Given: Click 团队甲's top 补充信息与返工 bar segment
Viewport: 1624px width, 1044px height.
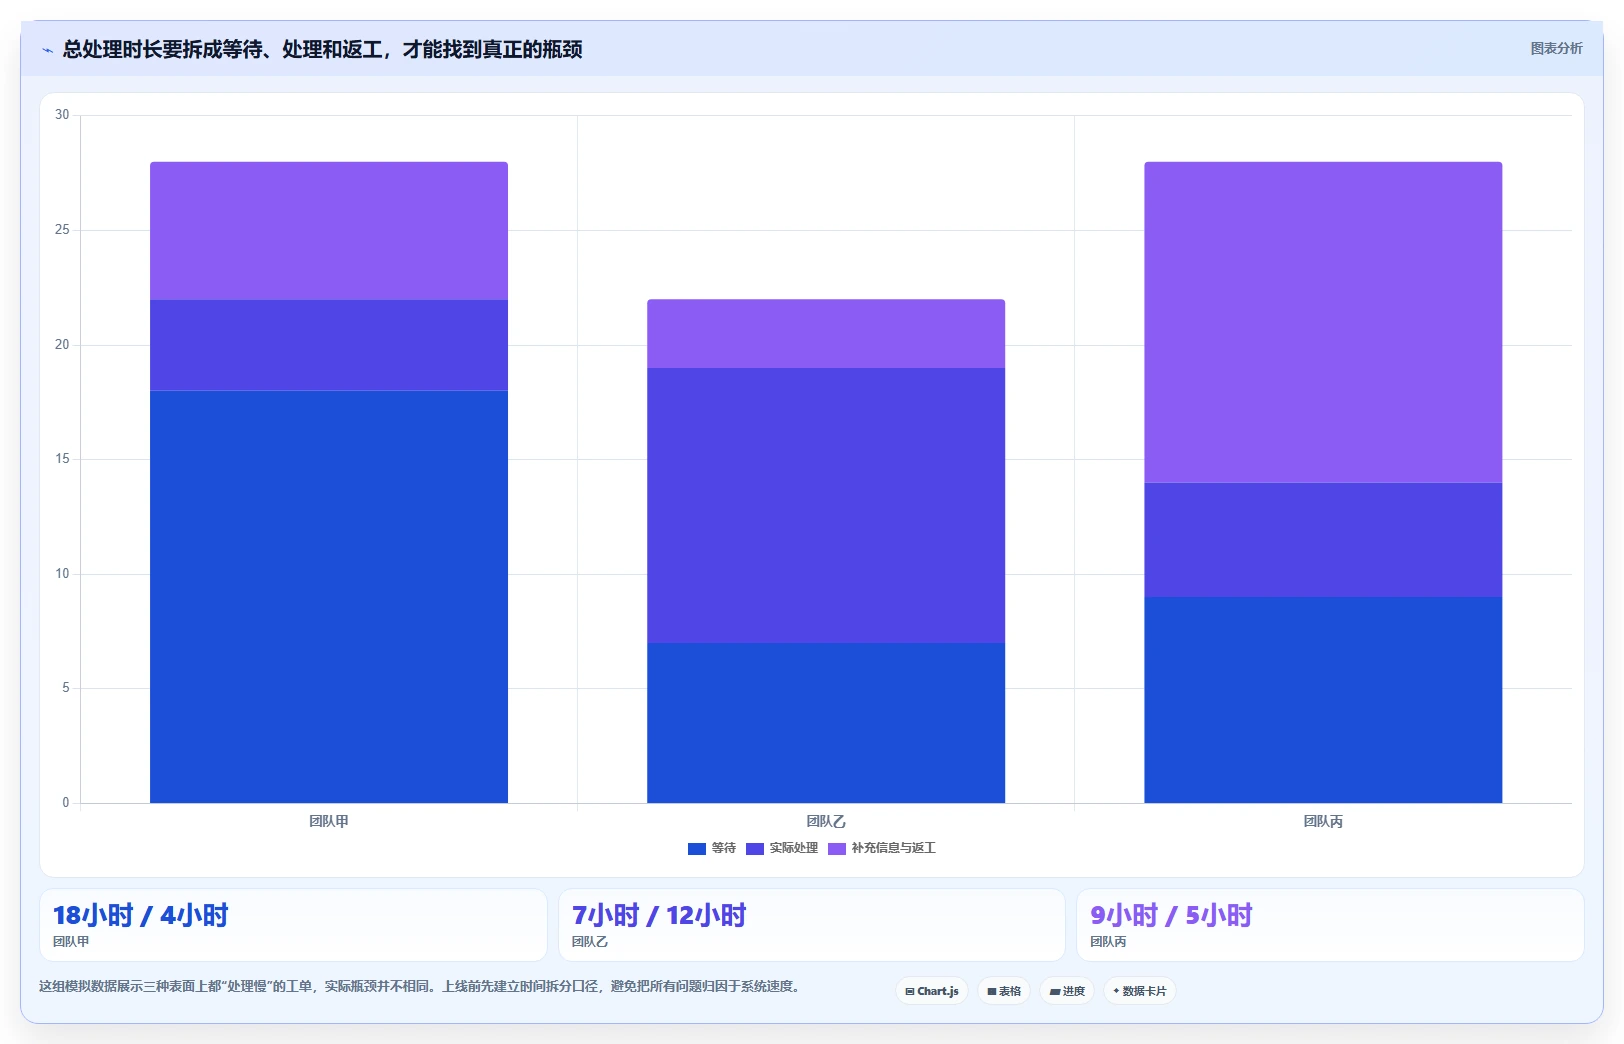Looking at the screenshot, I should coord(329,230).
